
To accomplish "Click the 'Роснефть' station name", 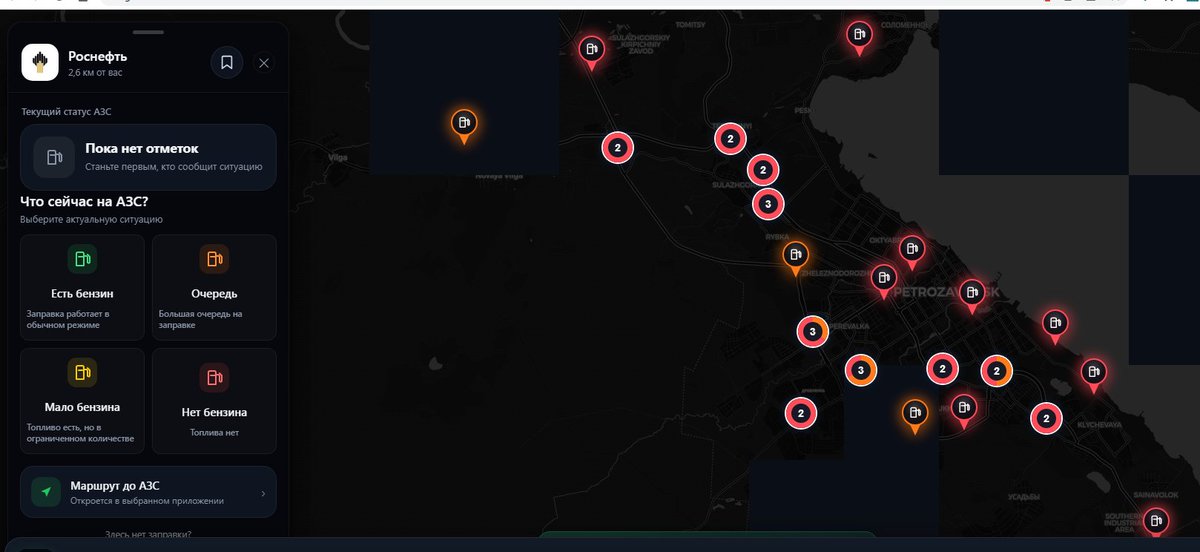I will coord(97,56).
